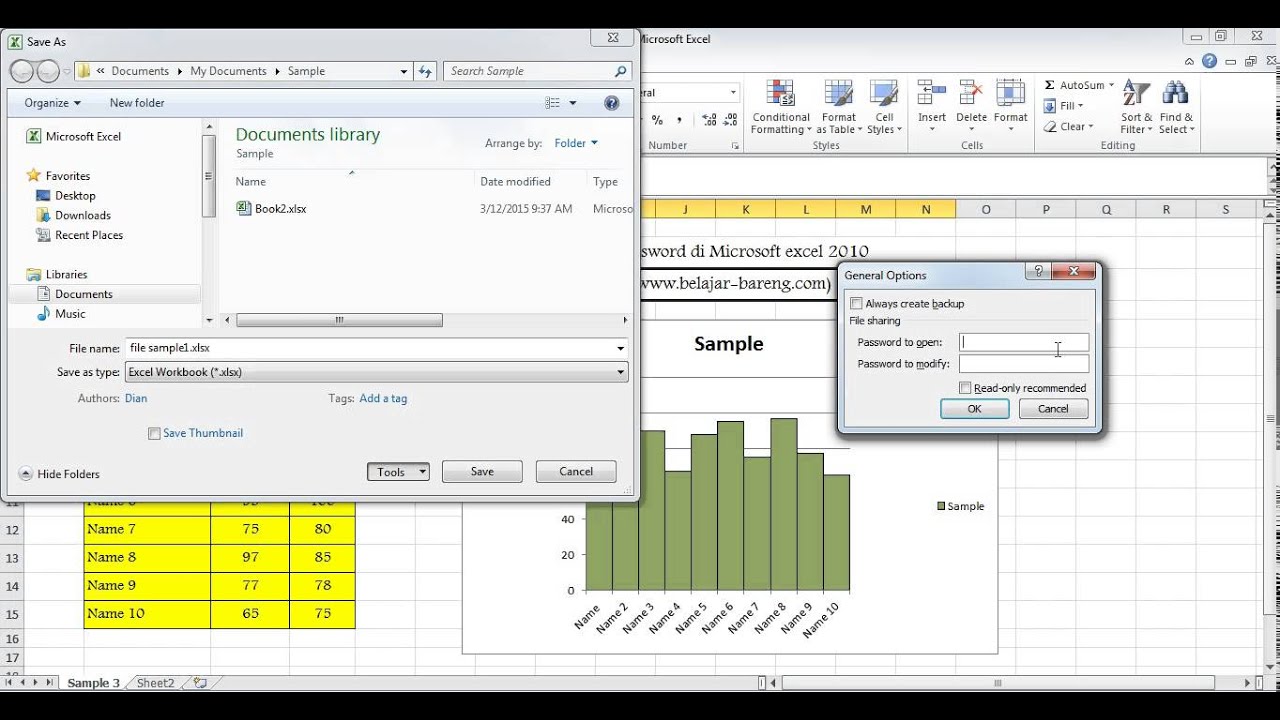Collapse the dialog with Hide Folders
Viewport: 1280px width, 720px height.
click(x=59, y=474)
